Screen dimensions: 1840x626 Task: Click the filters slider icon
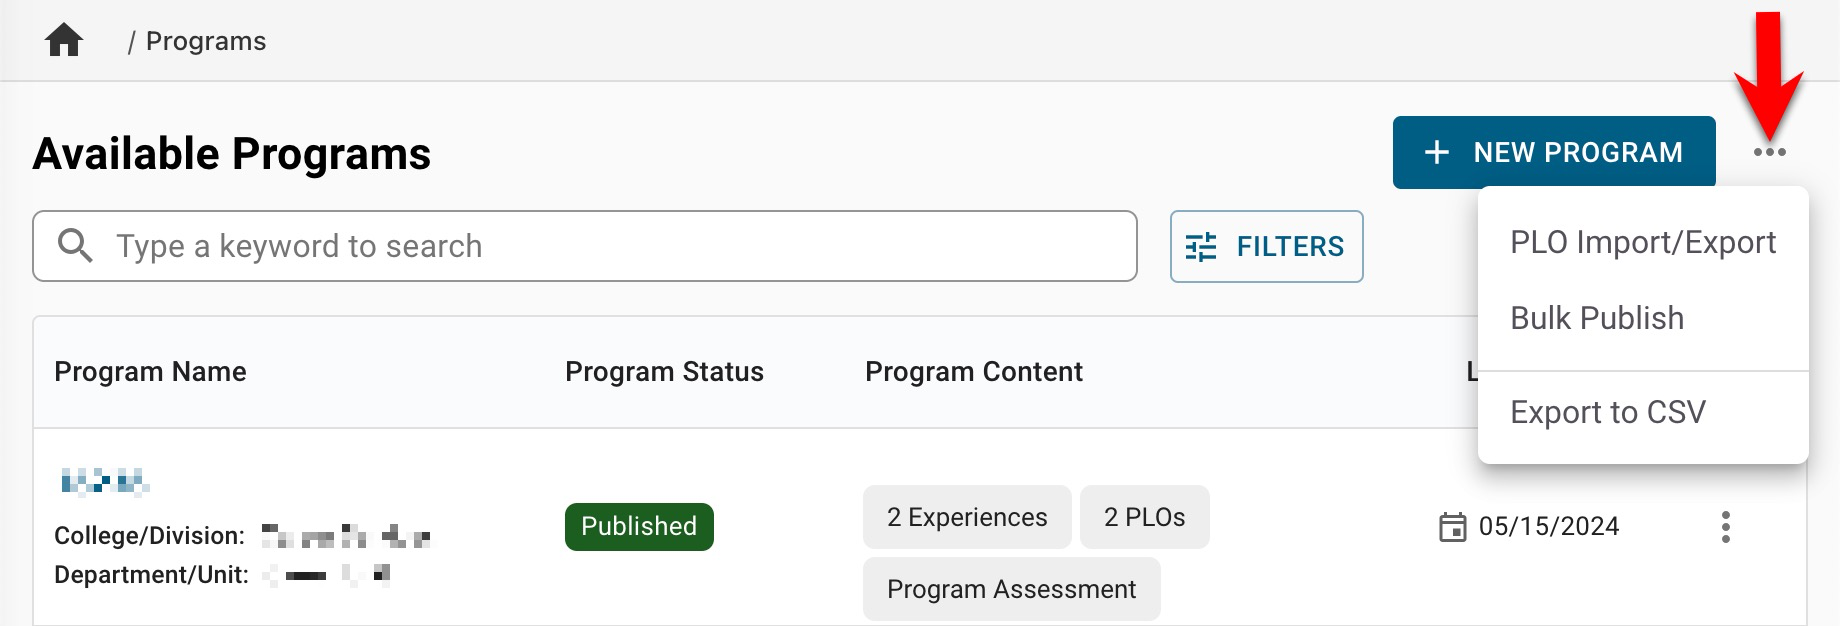pos(1201,247)
